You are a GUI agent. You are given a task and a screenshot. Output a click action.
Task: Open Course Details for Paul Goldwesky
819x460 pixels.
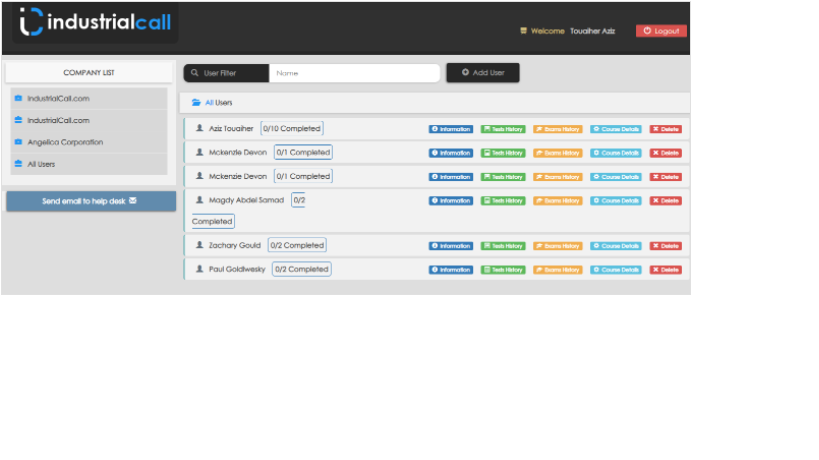(x=616, y=270)
